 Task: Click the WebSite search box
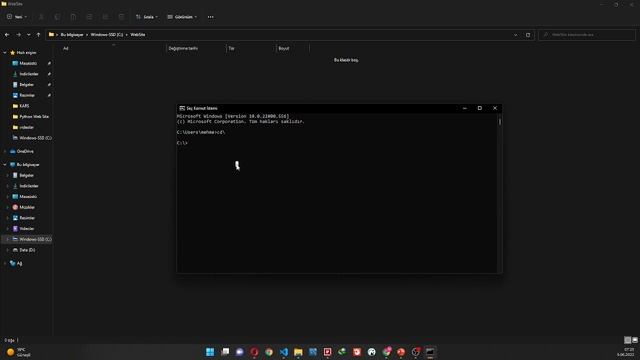tap(587, 35)
